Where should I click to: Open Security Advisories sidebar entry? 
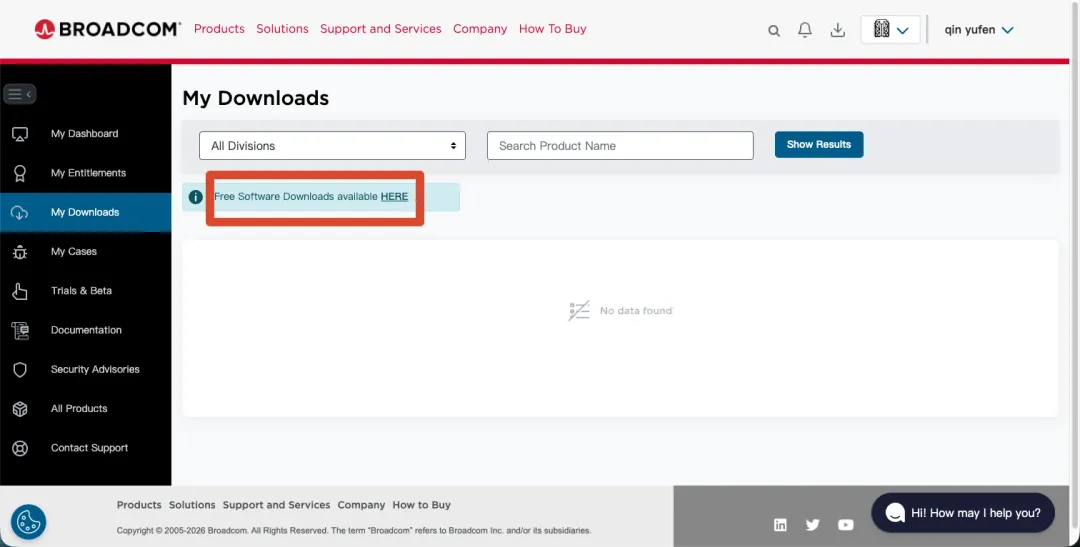pos(85,369)
